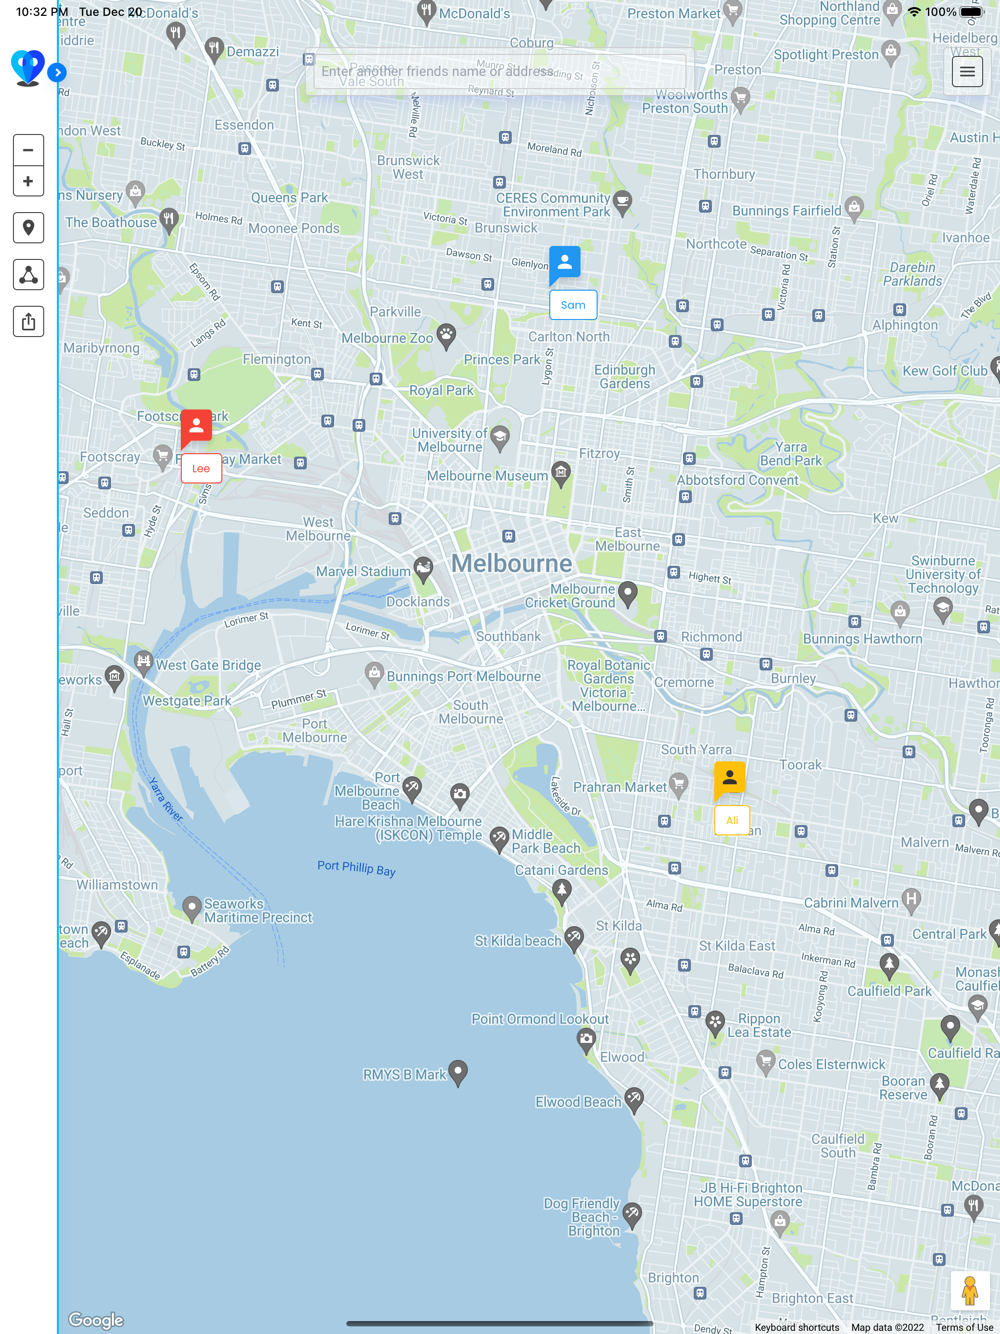
Task: Click Cabrini Malvern hospital pin
Action: (x=911, y=900)
